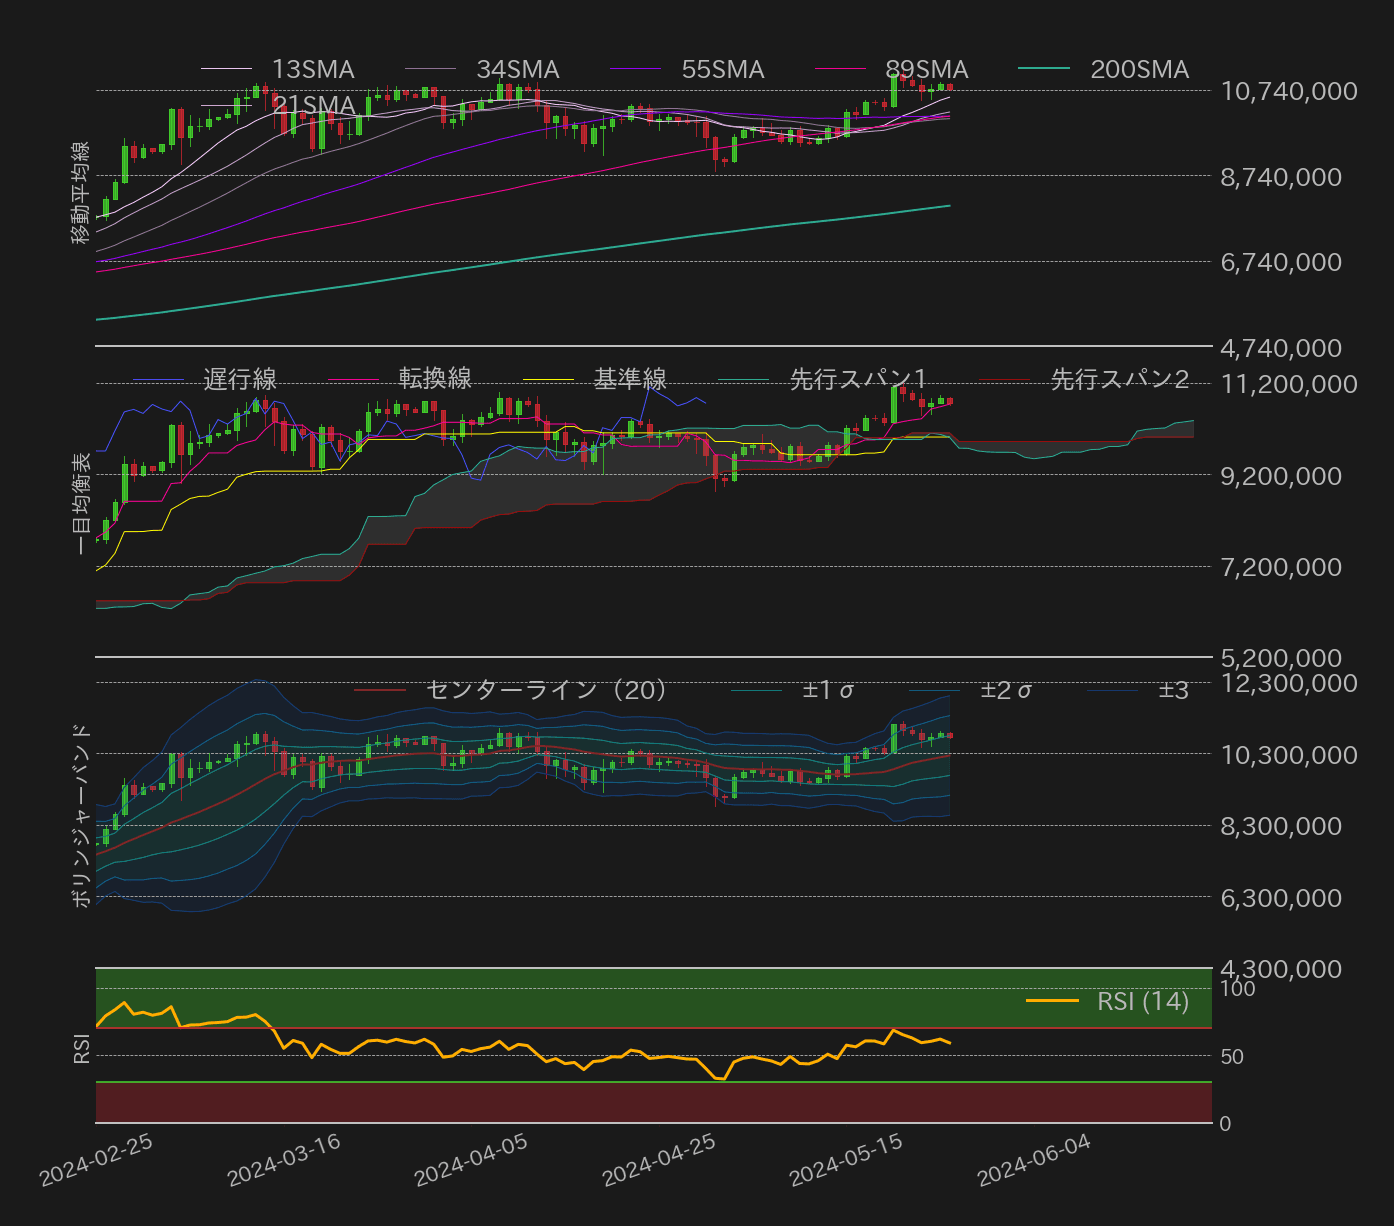Toggle the 13SMA legend entry

coord(312,70)
